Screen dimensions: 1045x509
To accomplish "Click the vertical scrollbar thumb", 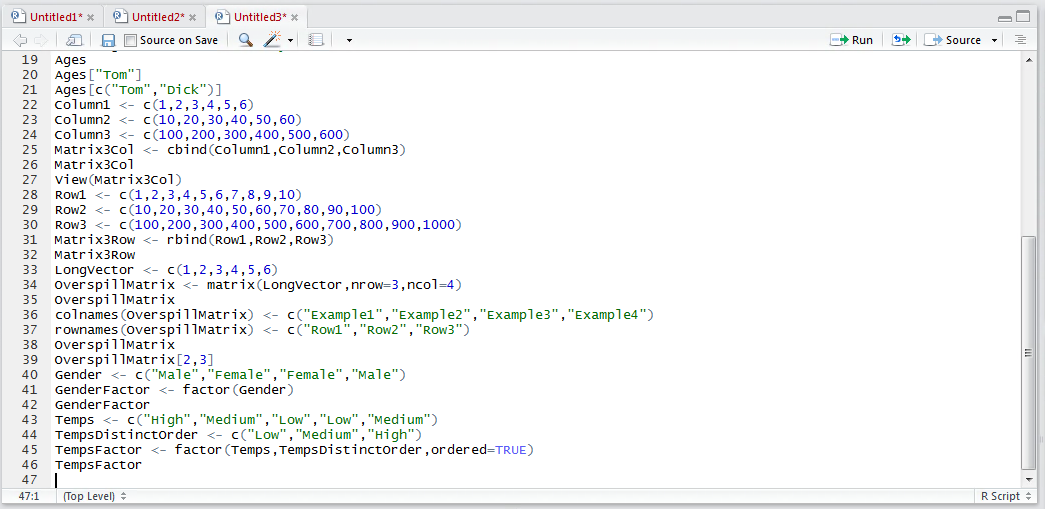I will point(1029,353).
